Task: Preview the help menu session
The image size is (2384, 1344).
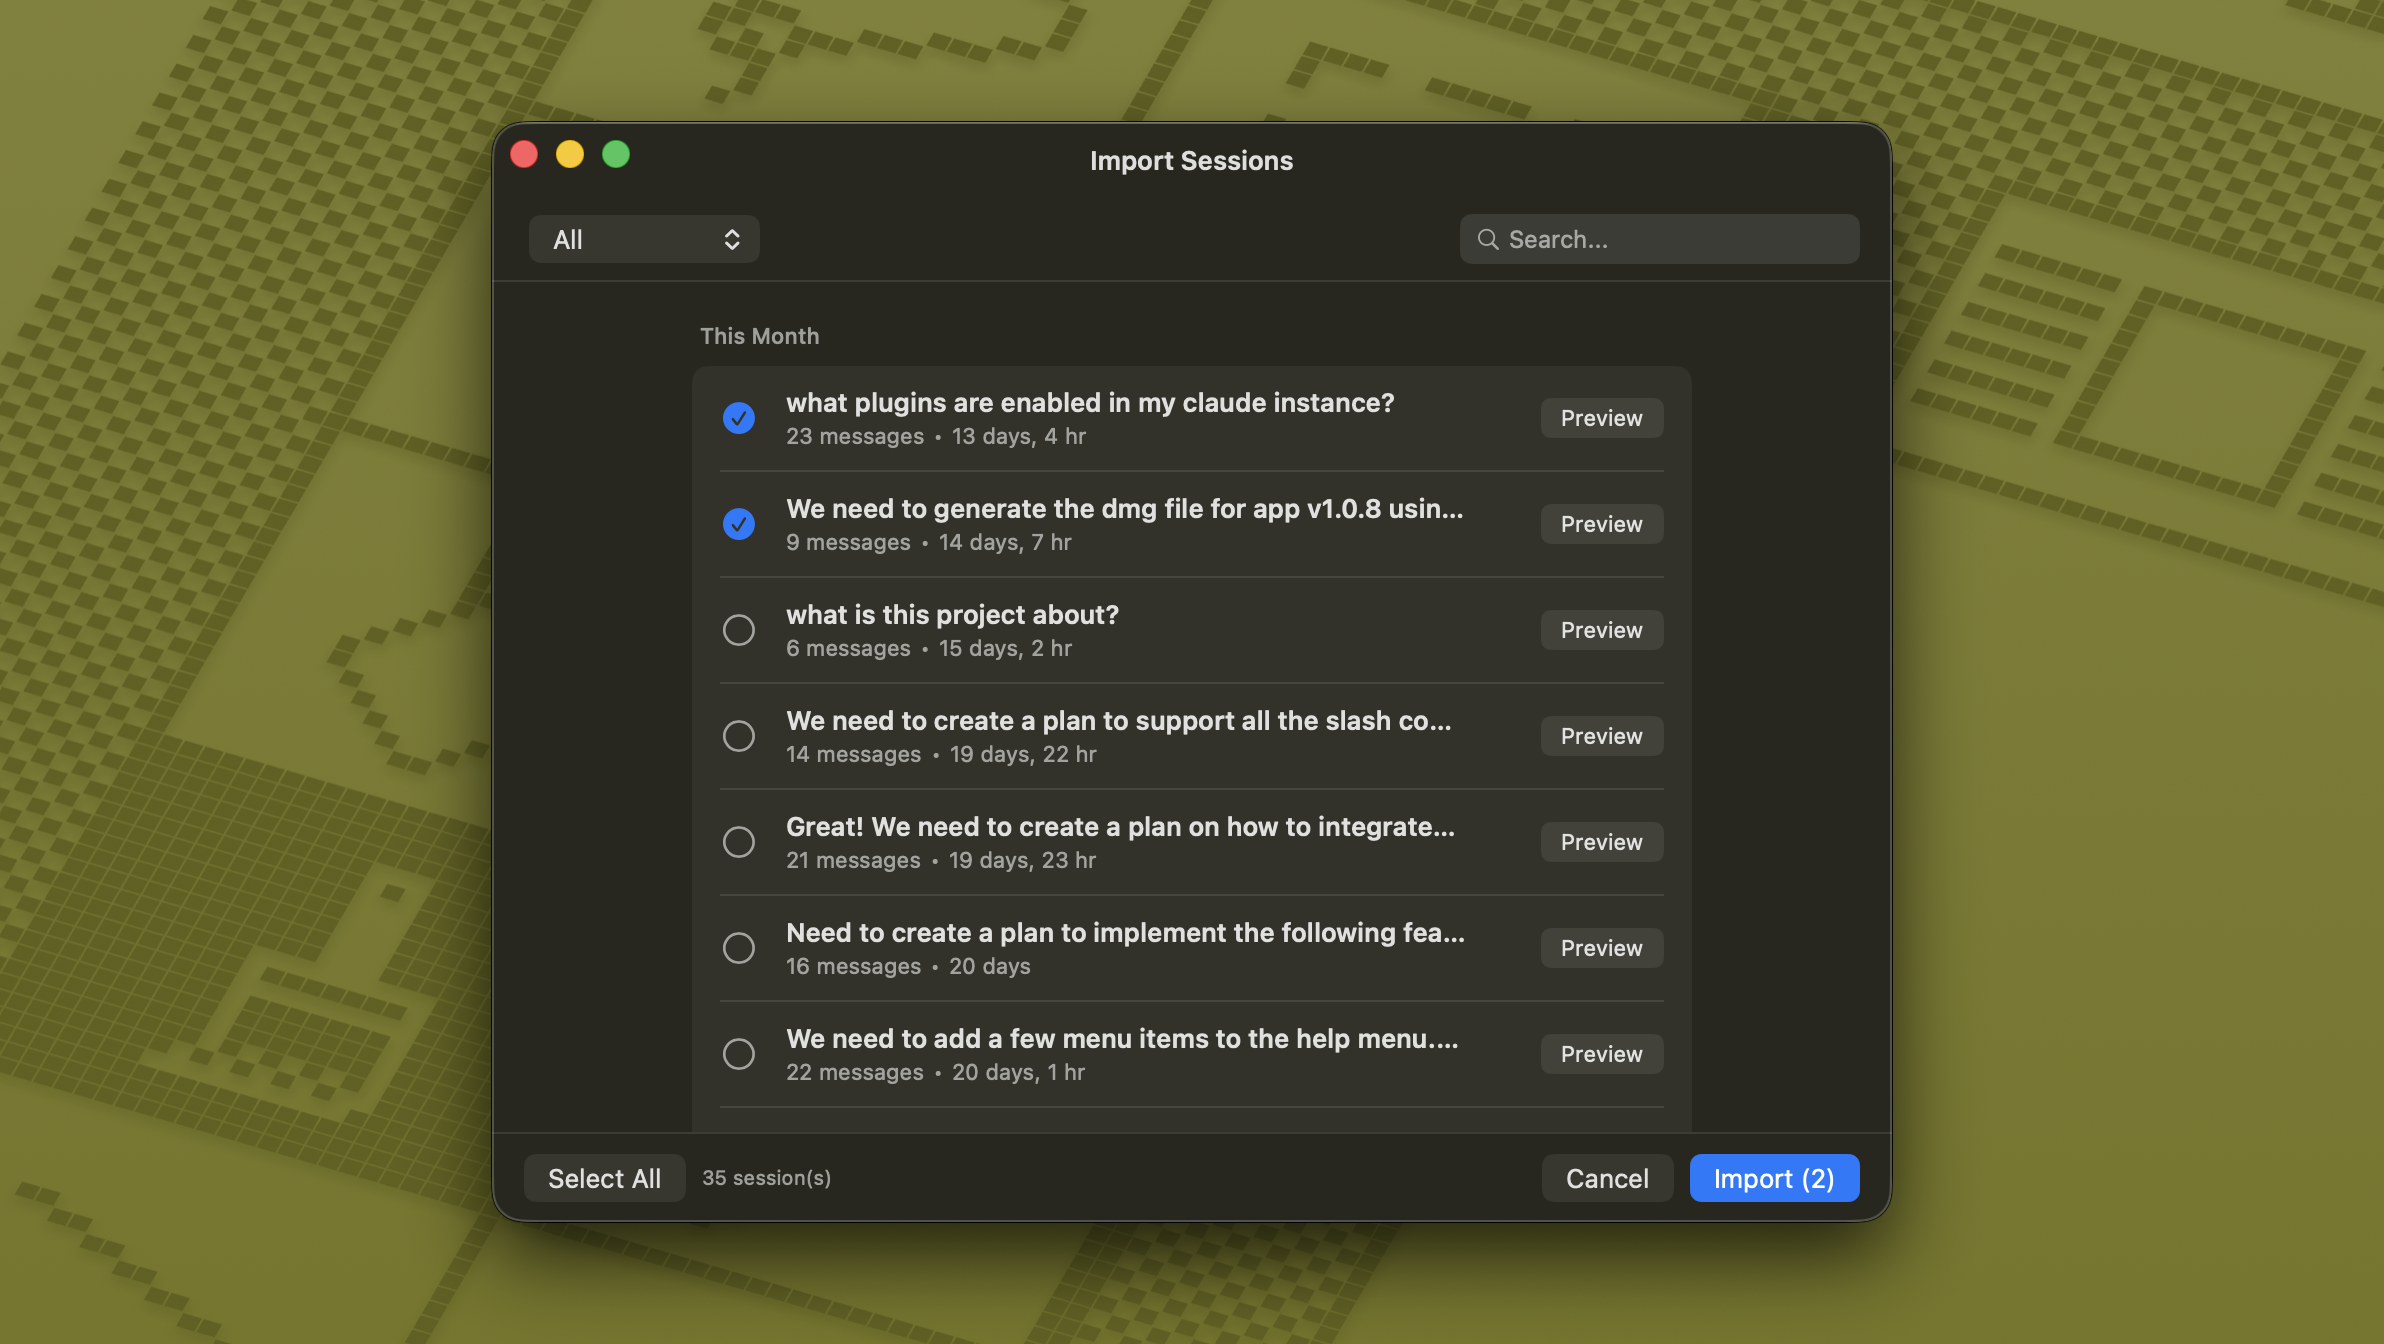Action: point(1600,1053)
